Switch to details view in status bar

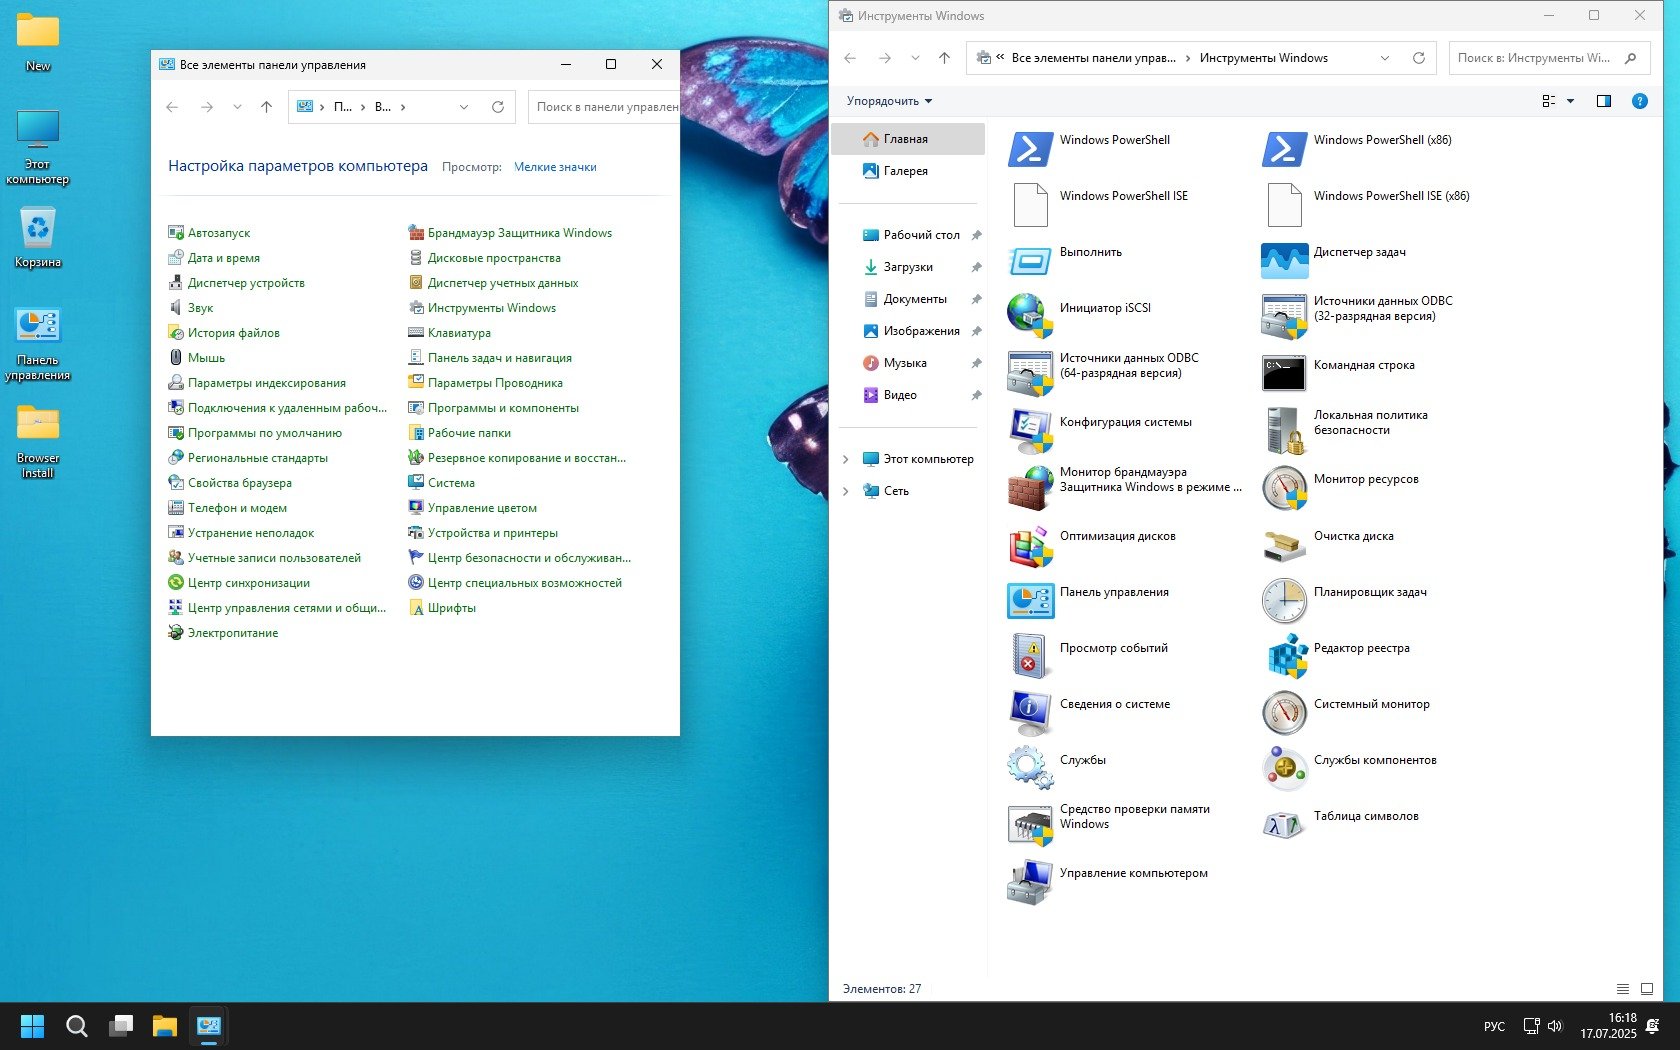(x=1623, y=989)
